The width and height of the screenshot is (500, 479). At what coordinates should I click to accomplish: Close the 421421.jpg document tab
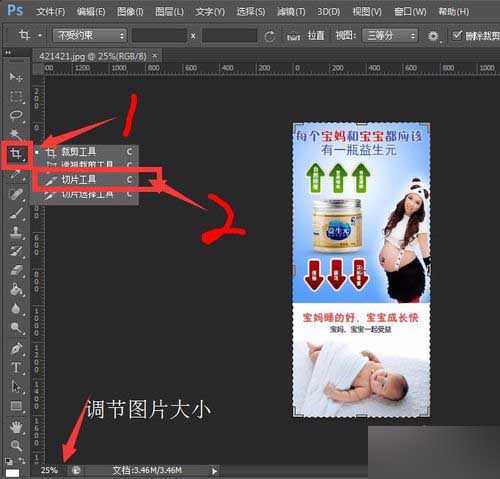coord(154,56)
